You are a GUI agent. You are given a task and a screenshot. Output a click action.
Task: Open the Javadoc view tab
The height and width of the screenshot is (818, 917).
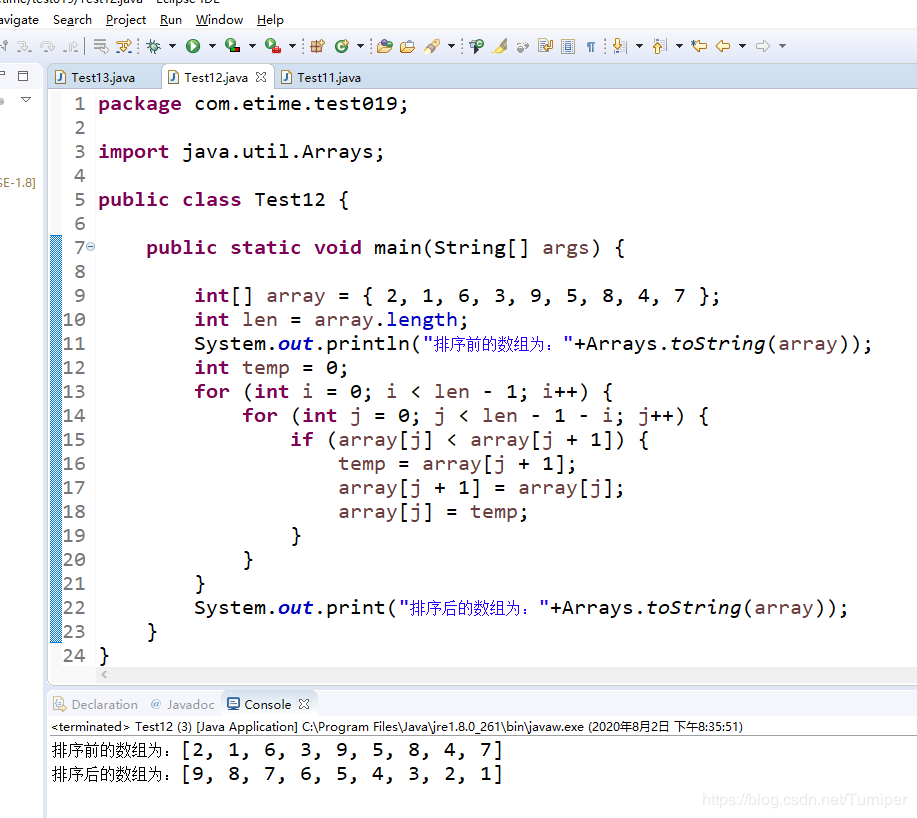tap(190, 704)
